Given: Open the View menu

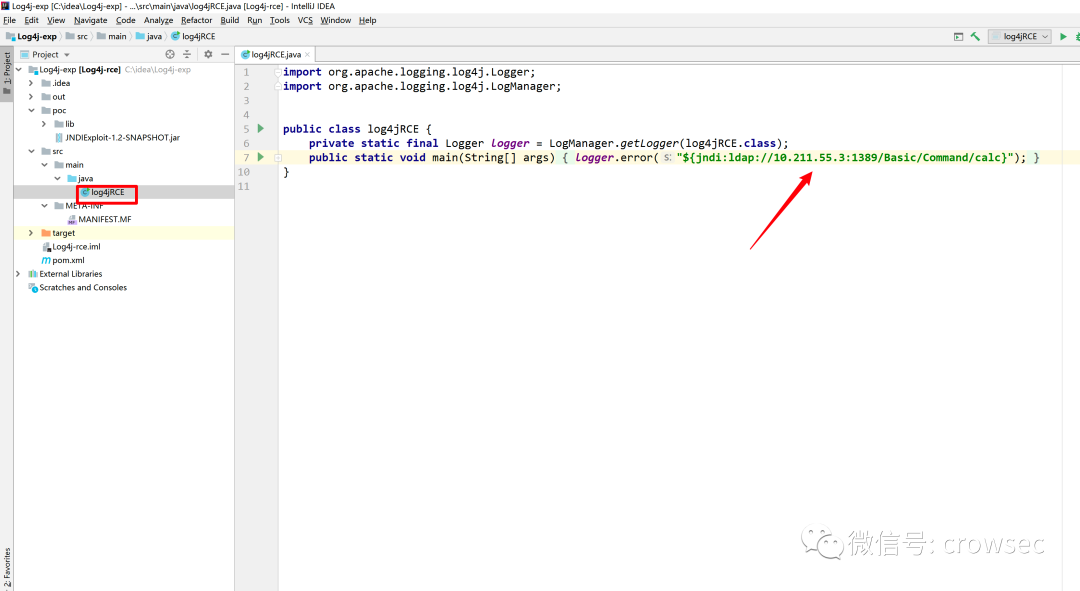Looking at the screenshot, I should click(56, 20).
